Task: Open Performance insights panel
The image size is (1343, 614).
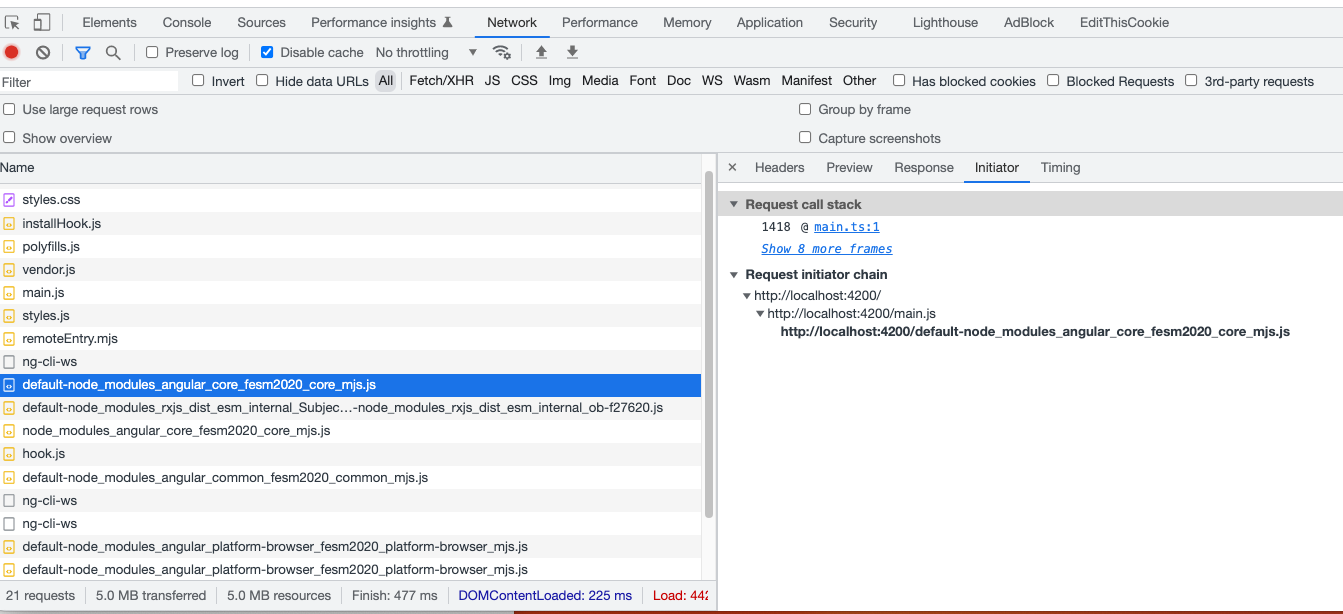Action: 382,22
